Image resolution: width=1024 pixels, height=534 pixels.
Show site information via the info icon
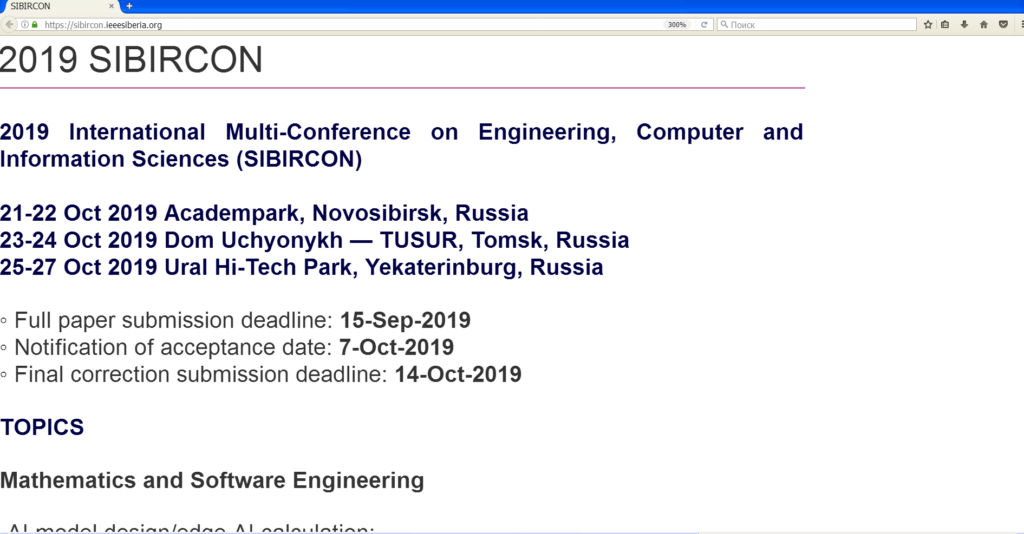(x=25, y=25)
